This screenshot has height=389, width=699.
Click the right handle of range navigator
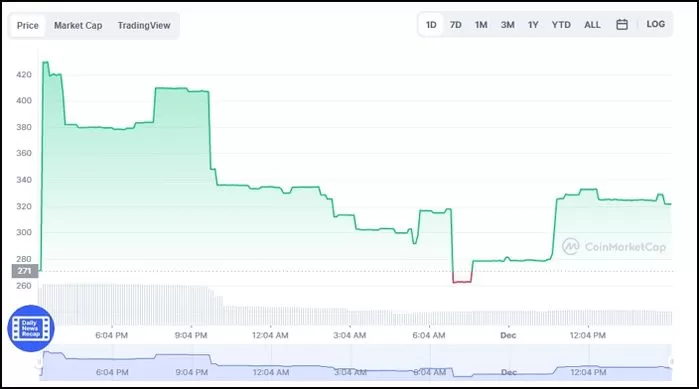click(x=672, y=362)
